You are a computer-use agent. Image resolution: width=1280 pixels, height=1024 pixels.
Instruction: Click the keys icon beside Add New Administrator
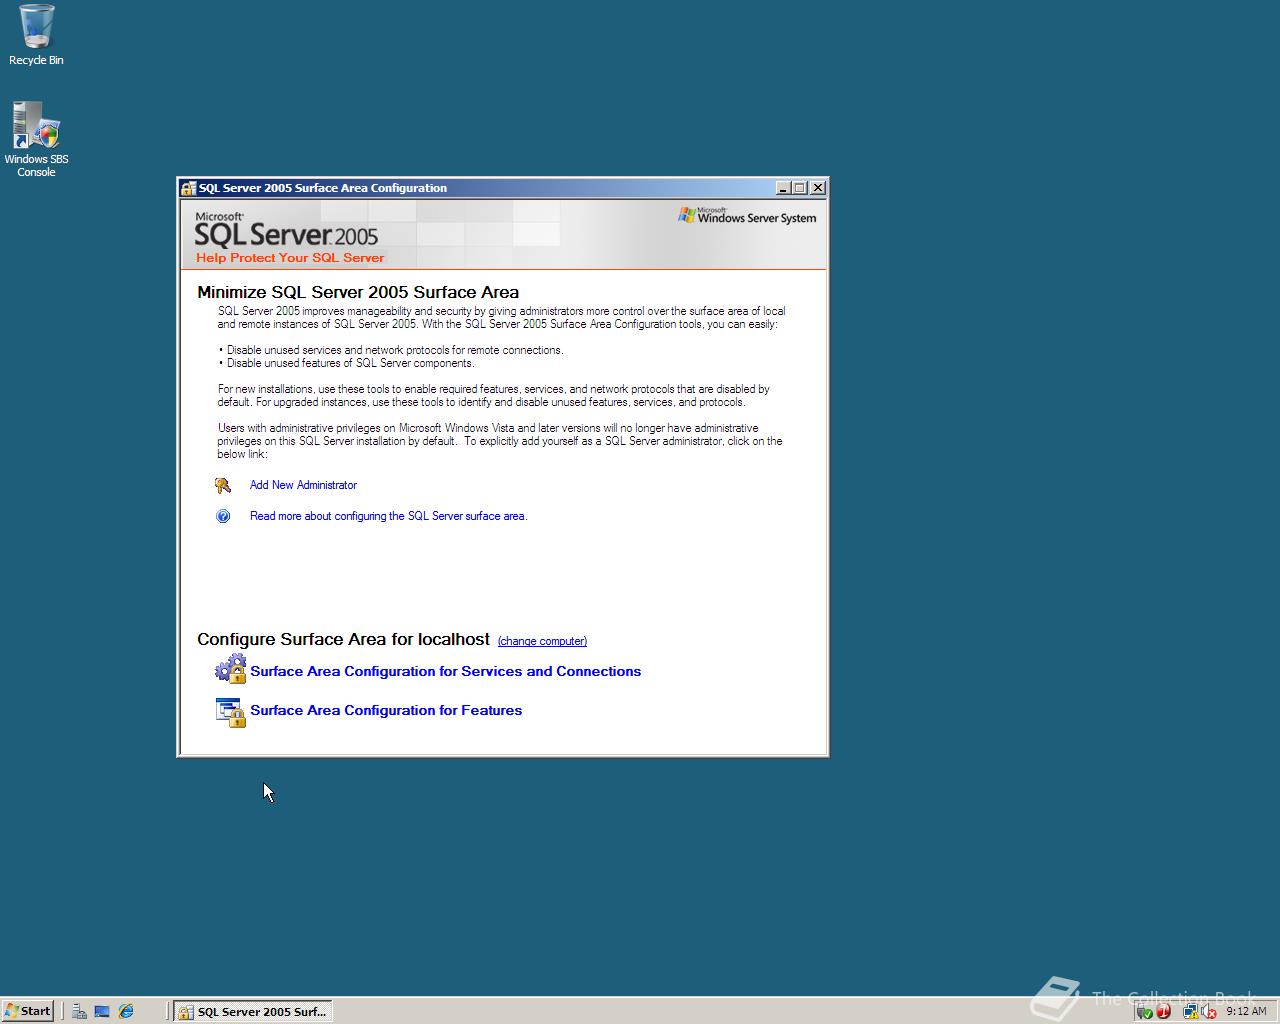coord(223,485)
